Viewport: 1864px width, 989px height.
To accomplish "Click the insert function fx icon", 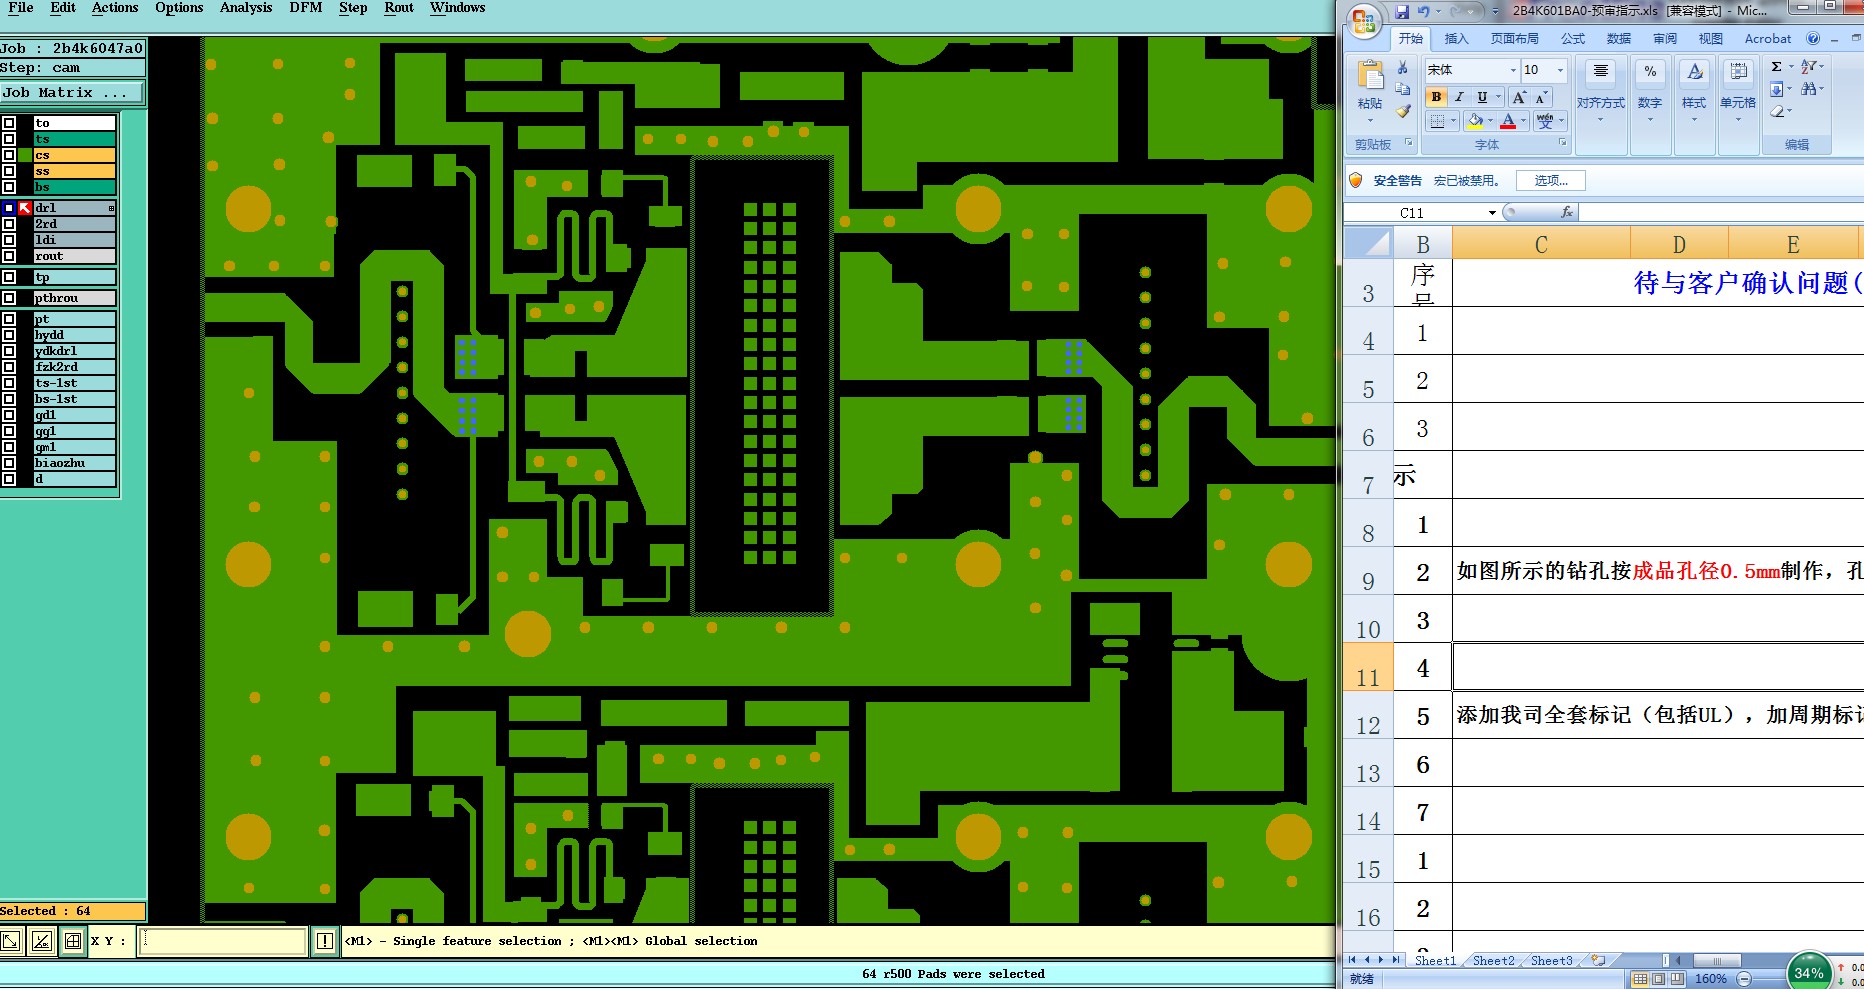I will click(x=1567, y=212).
